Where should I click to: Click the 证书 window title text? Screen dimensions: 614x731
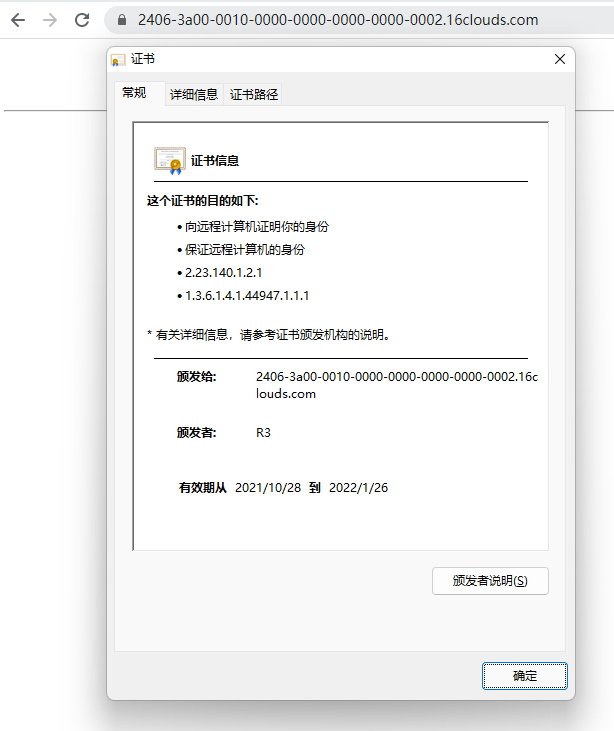pos(143,59)
